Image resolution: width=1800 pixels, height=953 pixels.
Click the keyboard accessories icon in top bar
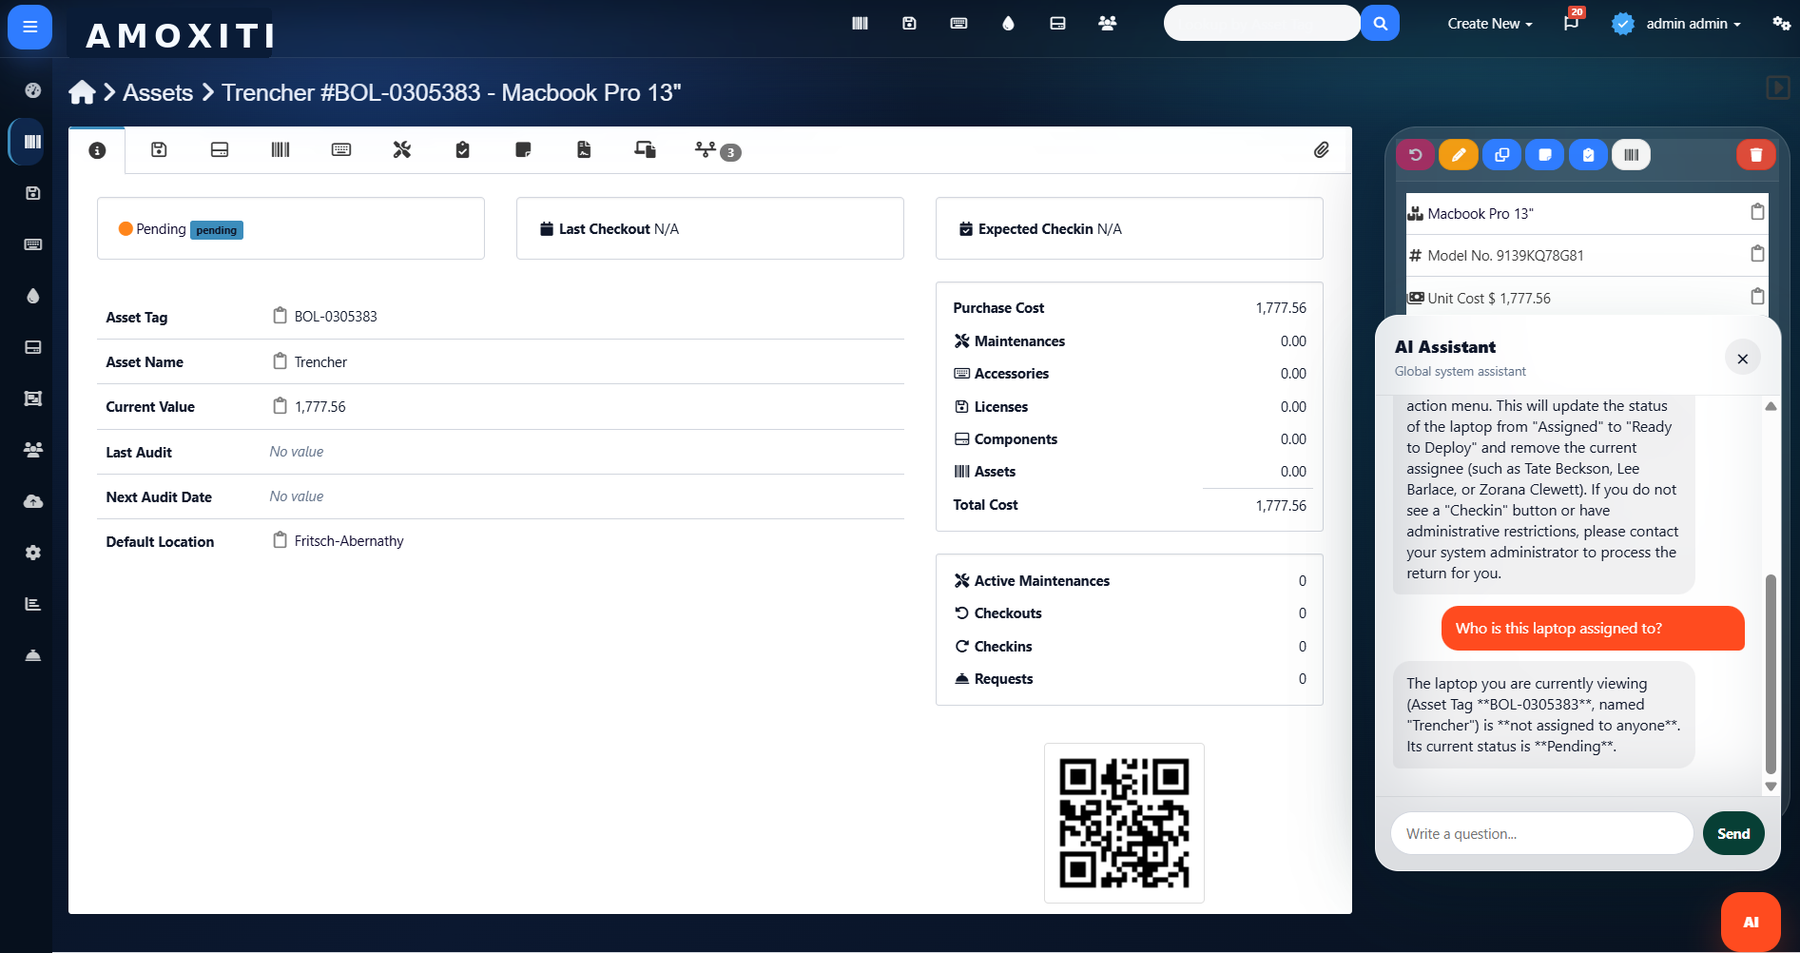pyautogui.click(x=959, y=23)
